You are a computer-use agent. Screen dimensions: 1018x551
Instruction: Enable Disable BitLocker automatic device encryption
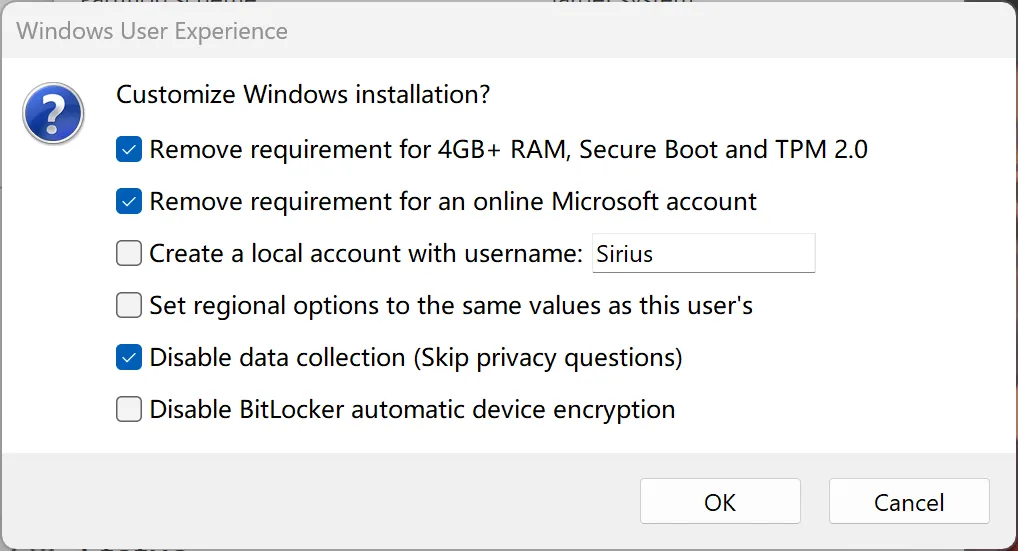pyautogui.click(x=129, y=410)
